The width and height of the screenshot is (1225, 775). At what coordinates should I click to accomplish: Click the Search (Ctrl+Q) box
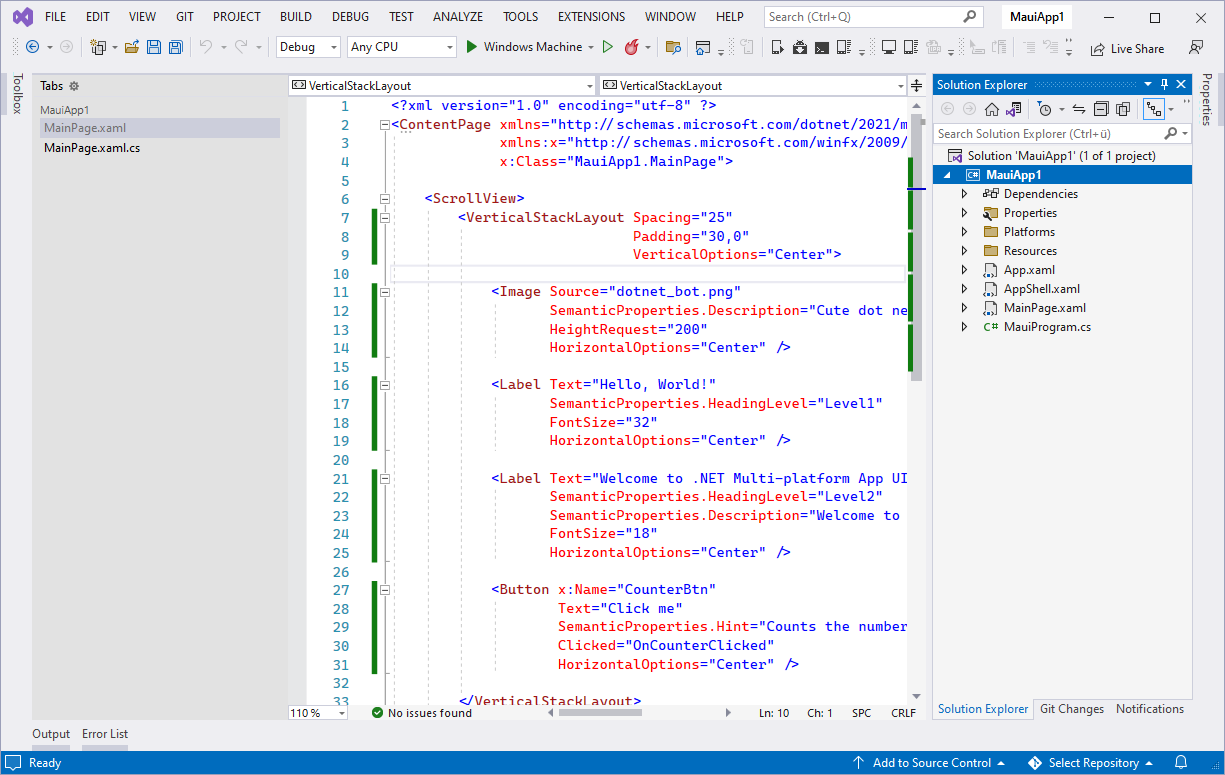[x=865, y=17]
